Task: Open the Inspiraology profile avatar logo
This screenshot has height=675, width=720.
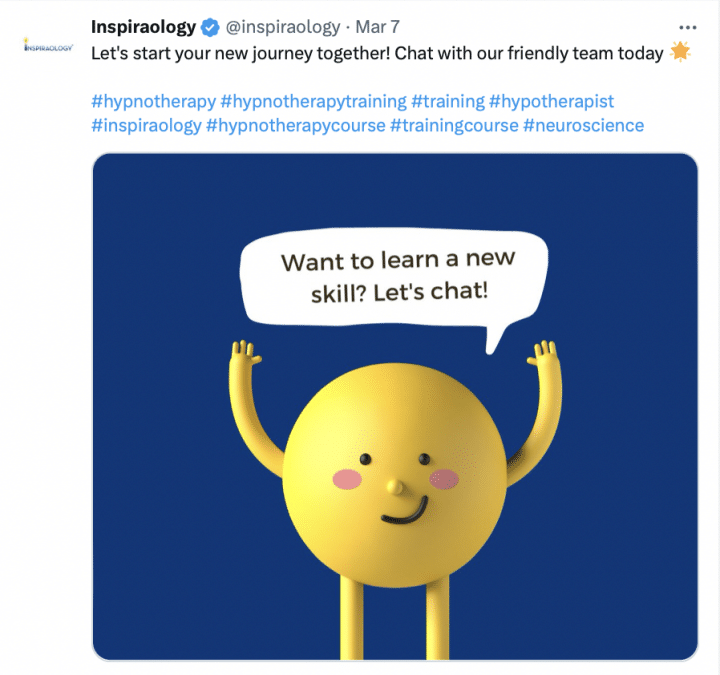Action: 48,45
